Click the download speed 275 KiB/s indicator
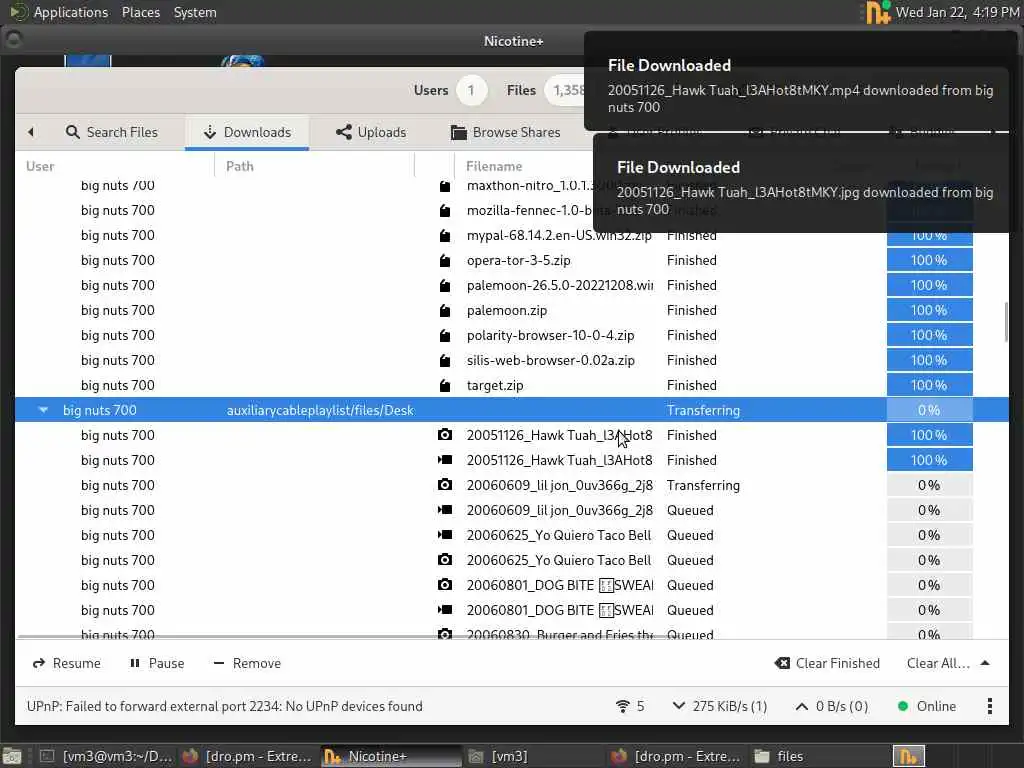The height and width of the screenshot is (768, 1024). 720,706
